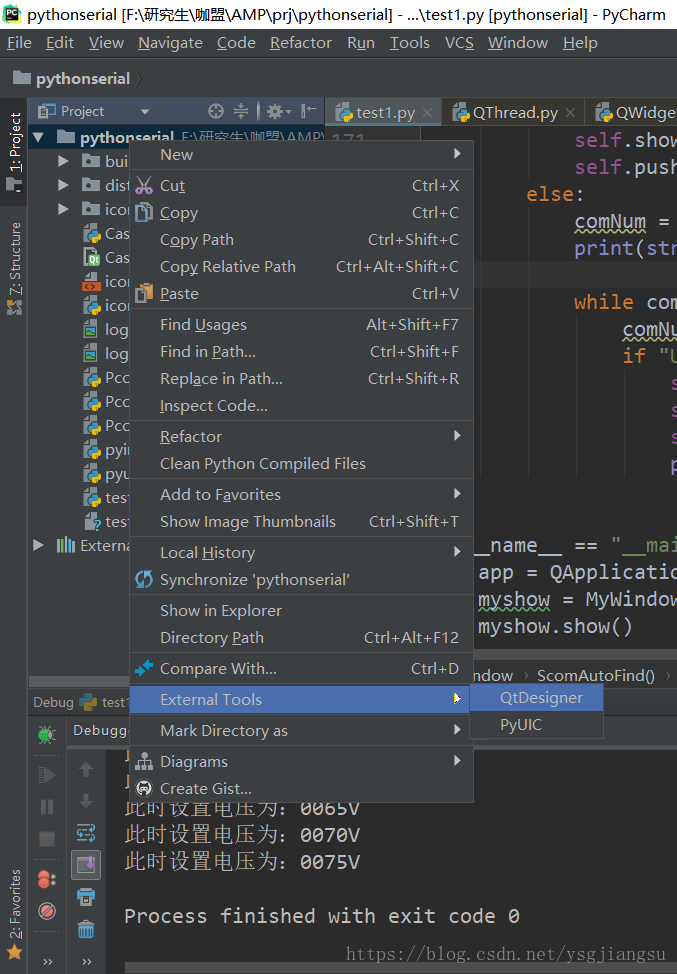
Task: Click the up arrow in console toolbar
Action: [x=86, y=770]
